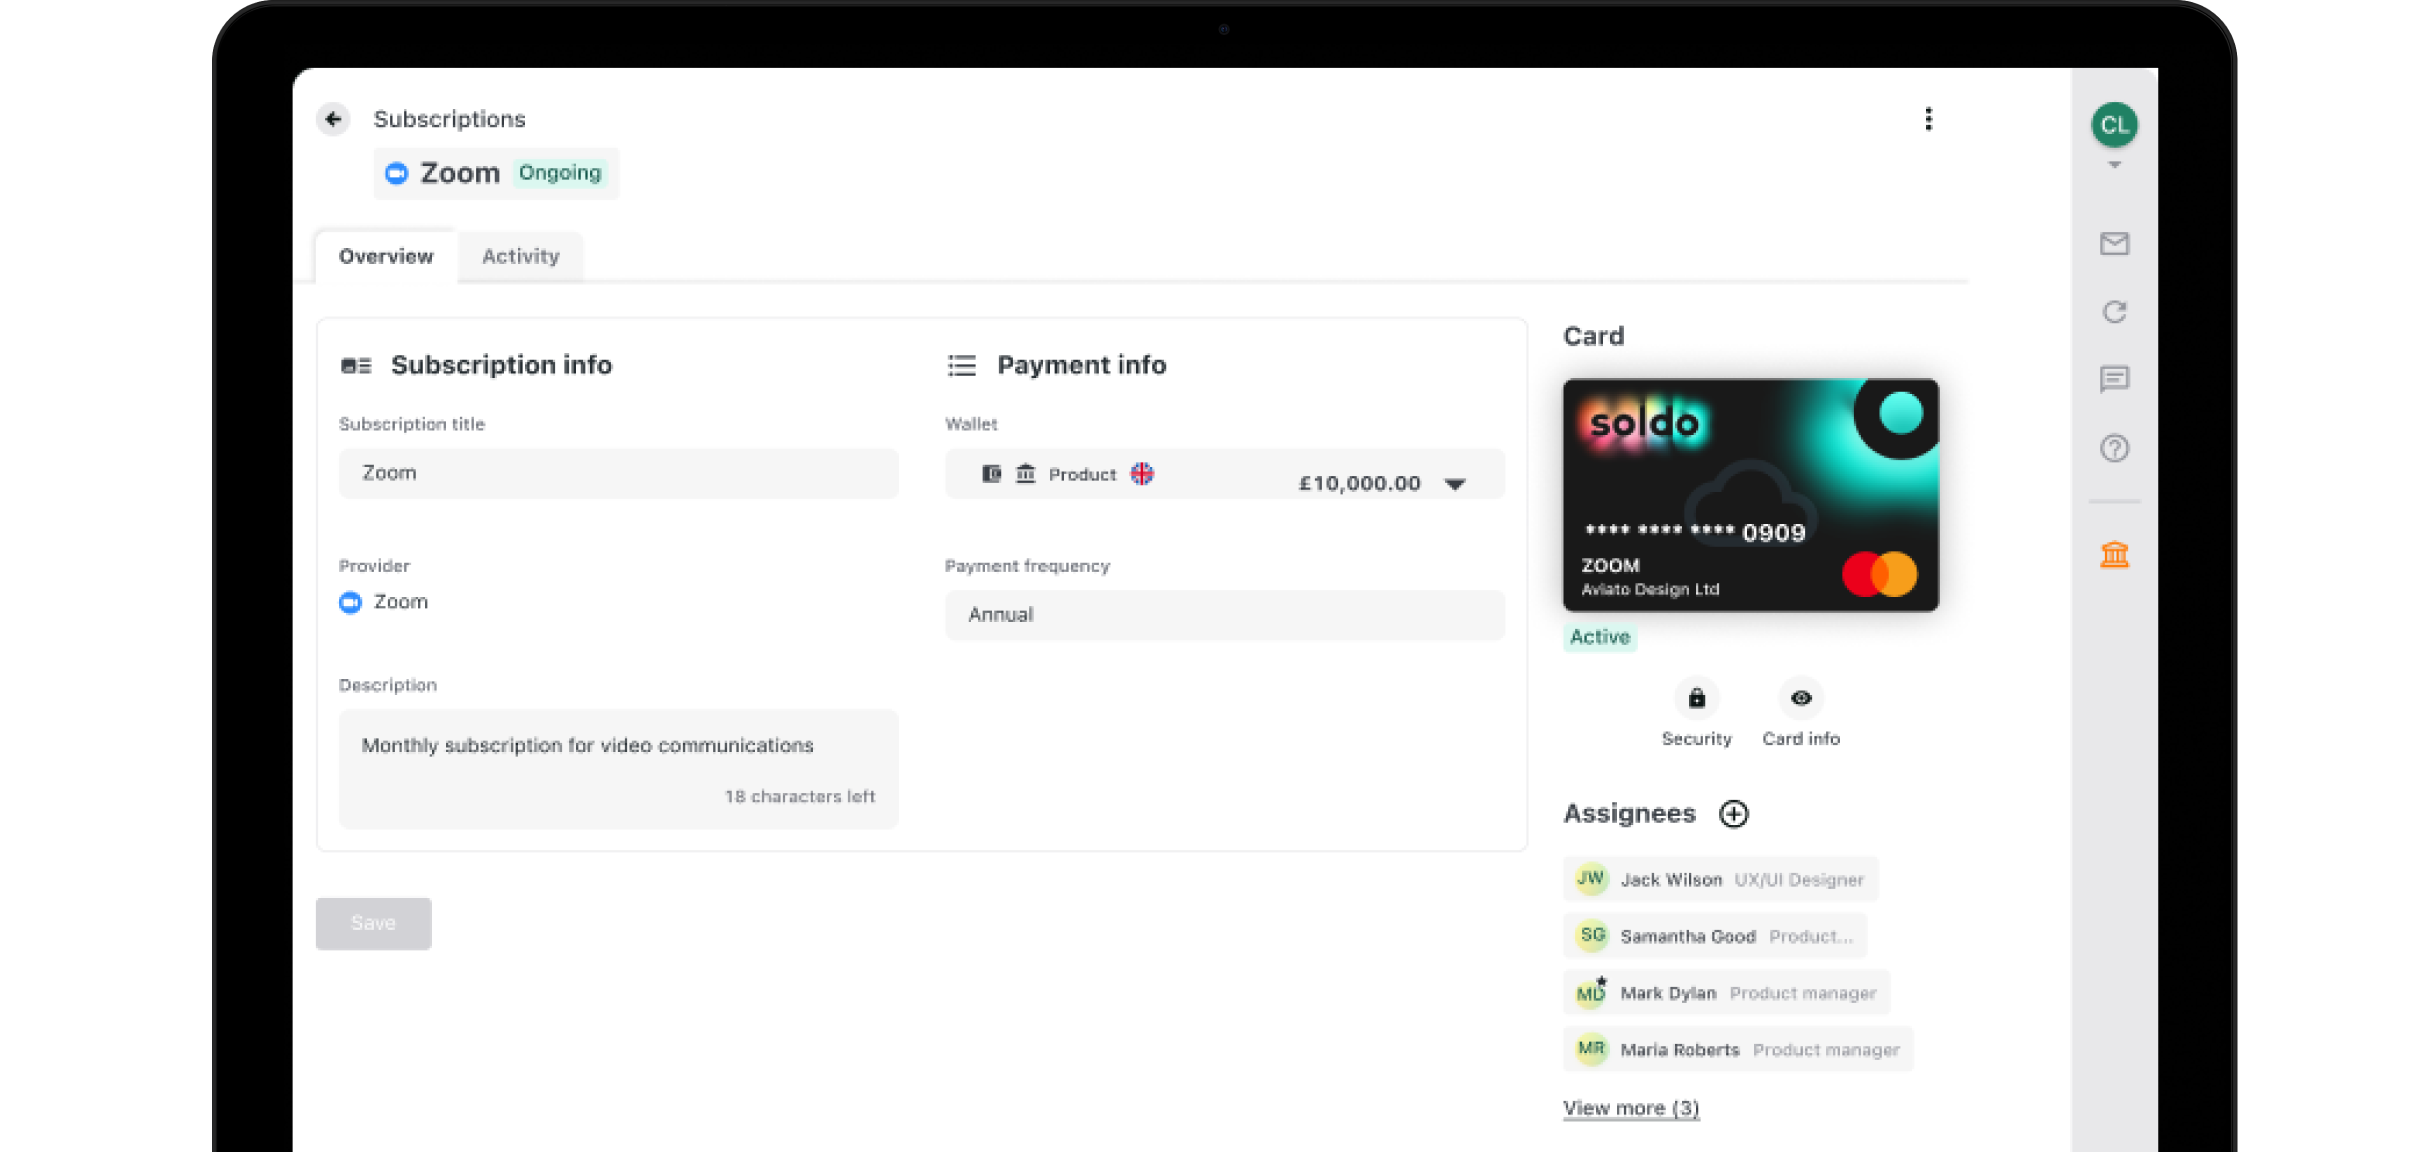Click the Zoom provider logo icon
2432x1152 pixels.
coord(350,602)
